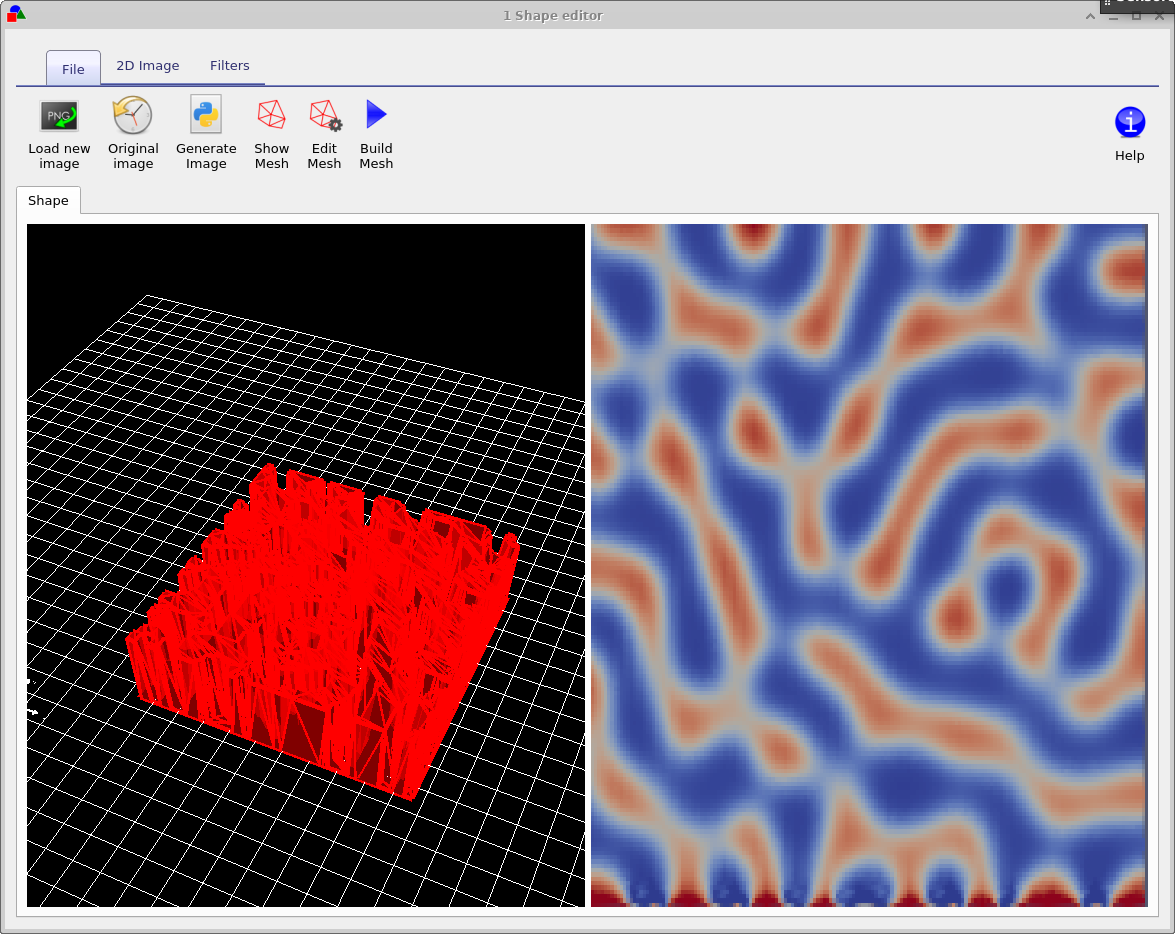
Task: Select the Original image tool
Action: (x=133, y=115)
